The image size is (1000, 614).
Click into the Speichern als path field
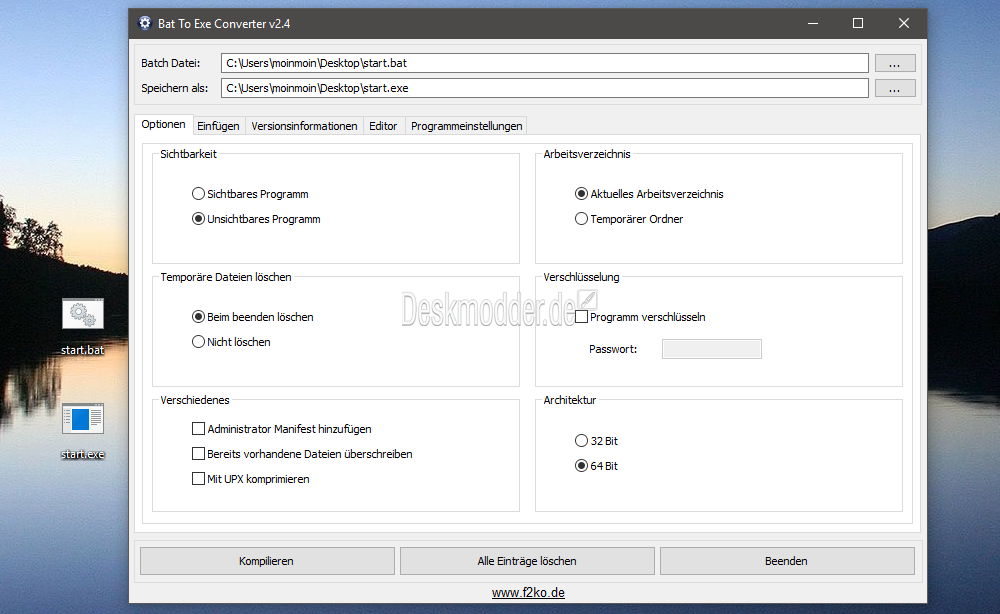[x=545, y=88]
